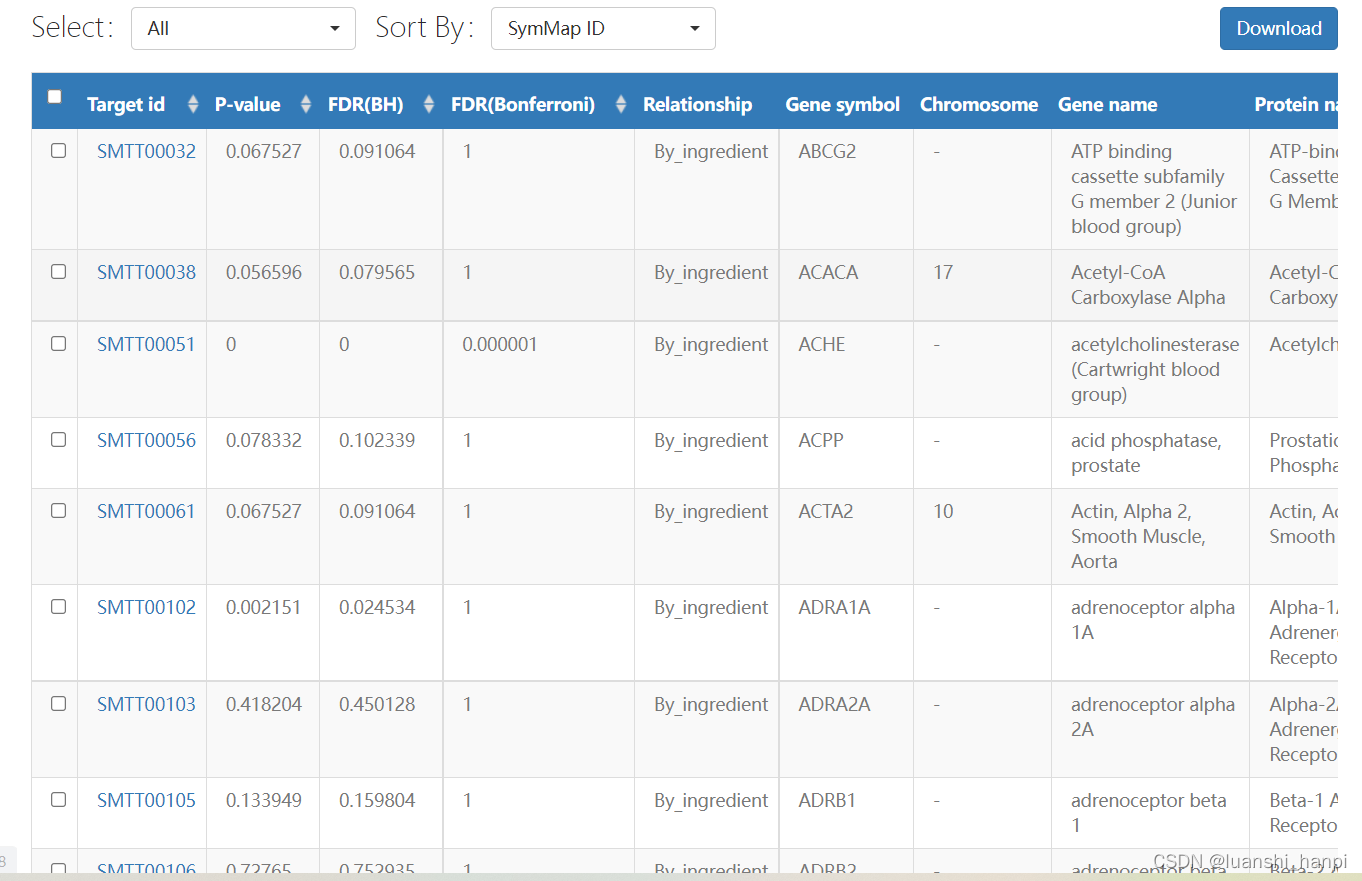This screenshot has width=1362, height=881.
Task: Click P-value cell 0.133949
Action: pyautogui.click(x=264, y=800)
